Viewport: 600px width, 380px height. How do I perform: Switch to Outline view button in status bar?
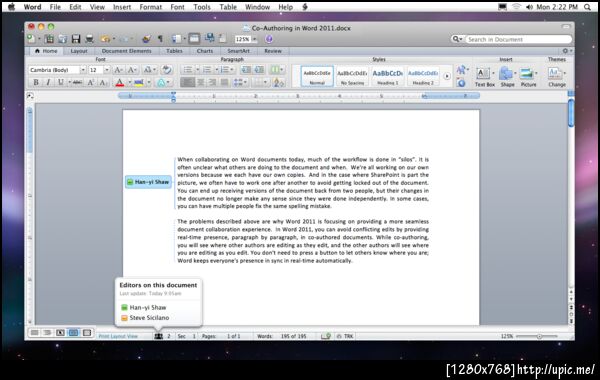click(x=47, y=333)
